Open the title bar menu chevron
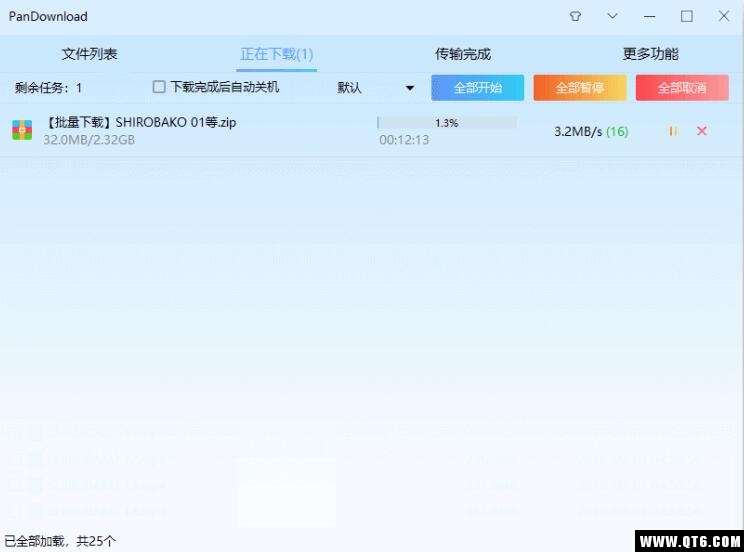 click(x=613, y=16)
